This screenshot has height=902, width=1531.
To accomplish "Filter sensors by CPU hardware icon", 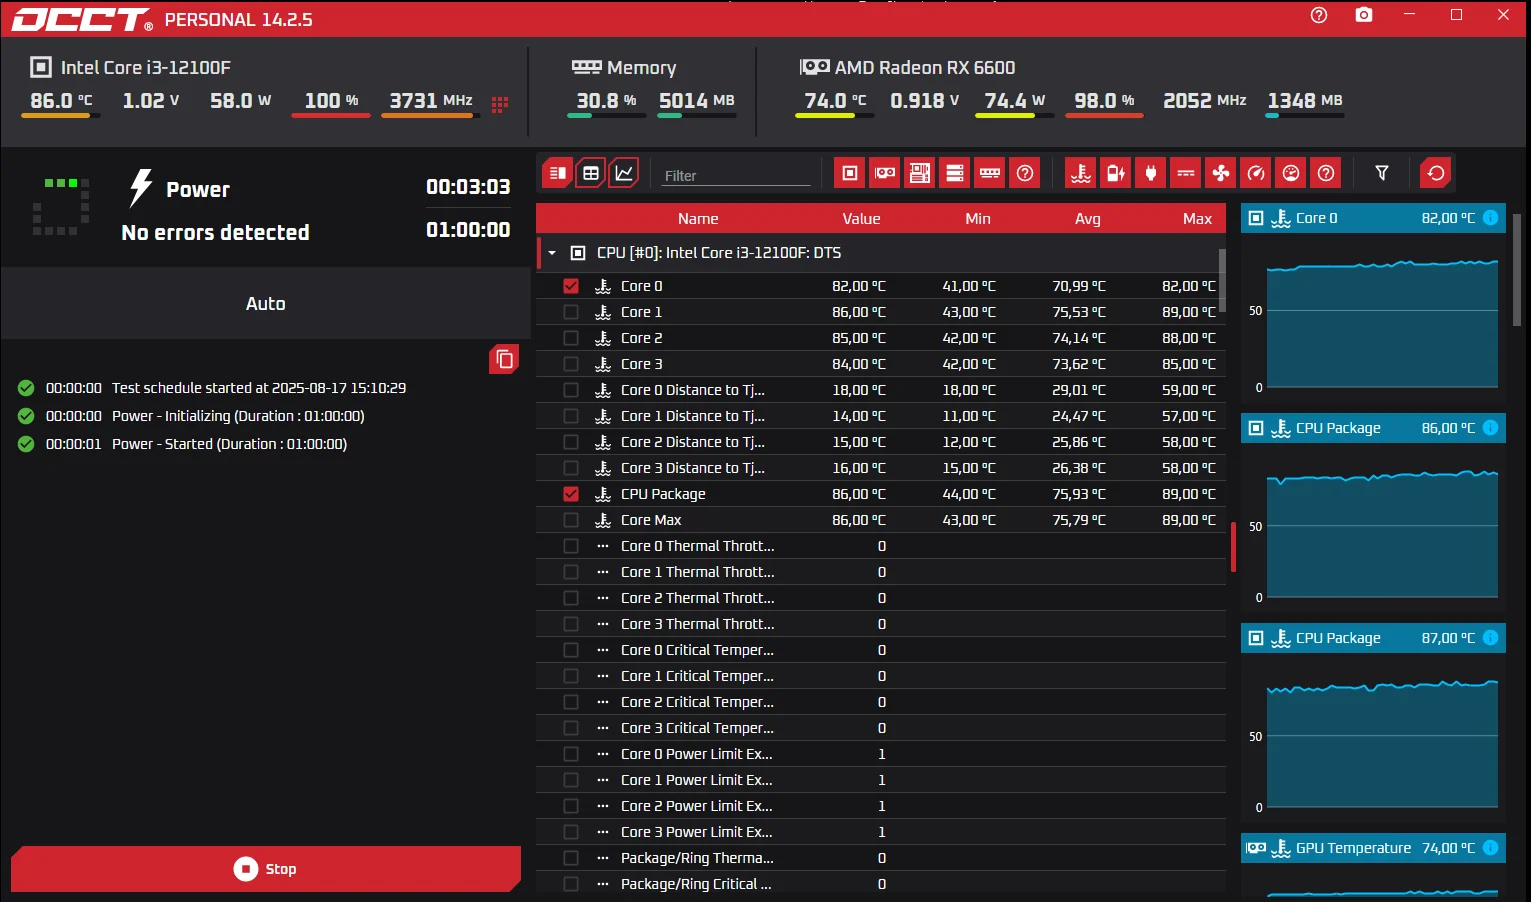I will click(850, 173).
